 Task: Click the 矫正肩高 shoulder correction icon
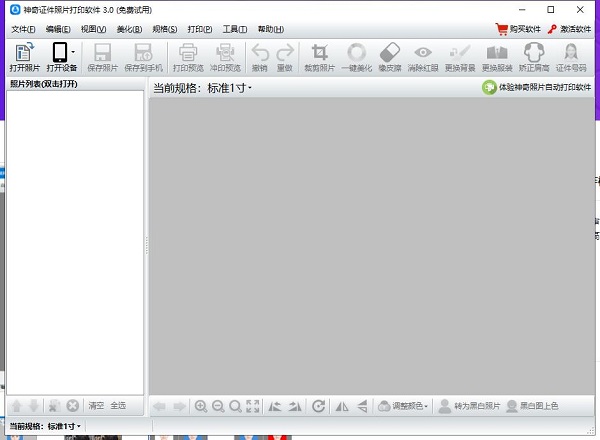click(534, 52)
